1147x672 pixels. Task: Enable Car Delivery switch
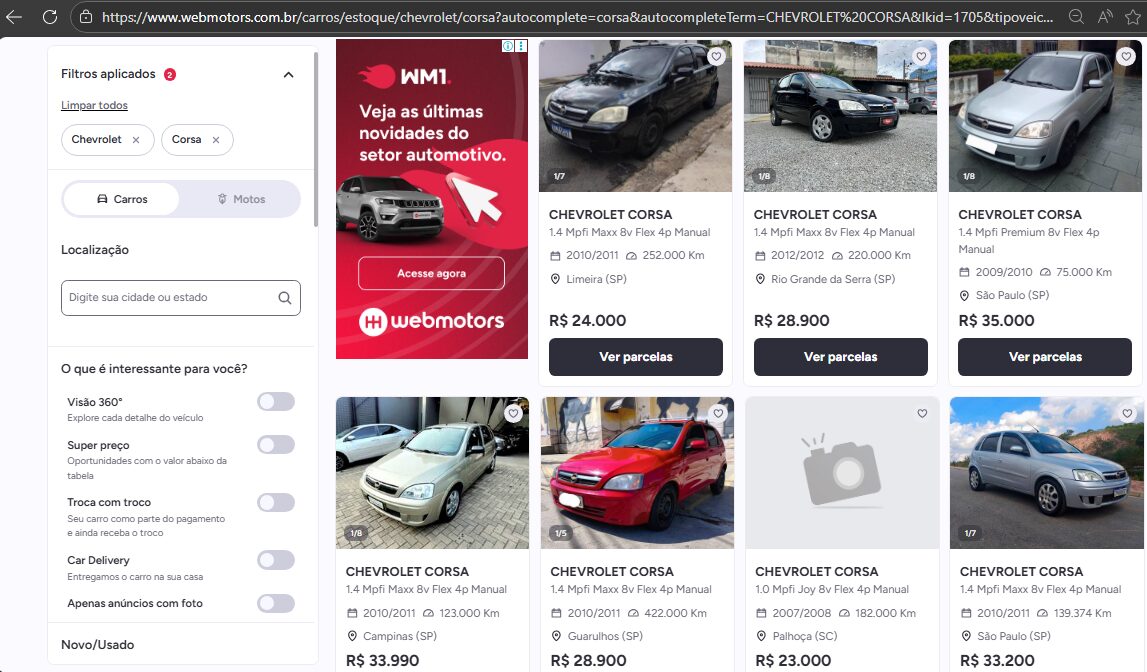(x=276, y=560)
